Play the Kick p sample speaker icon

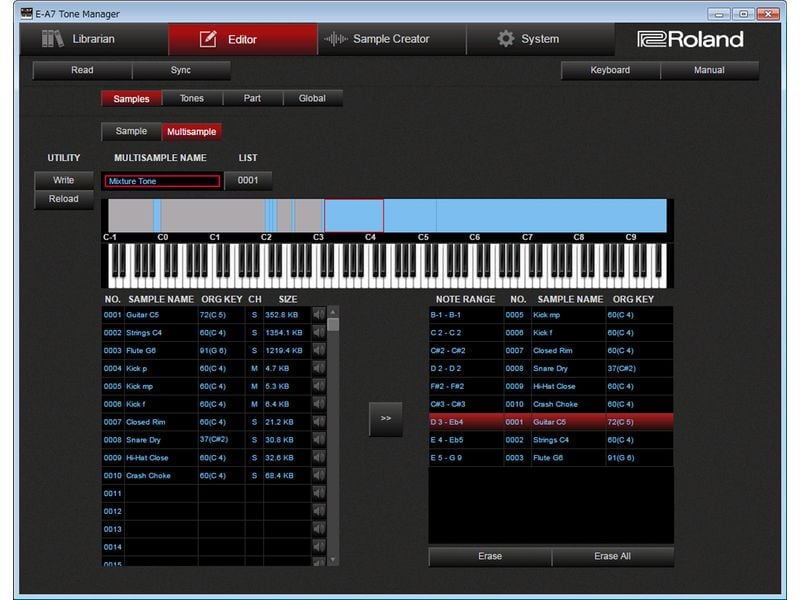(x=319, y=368)
